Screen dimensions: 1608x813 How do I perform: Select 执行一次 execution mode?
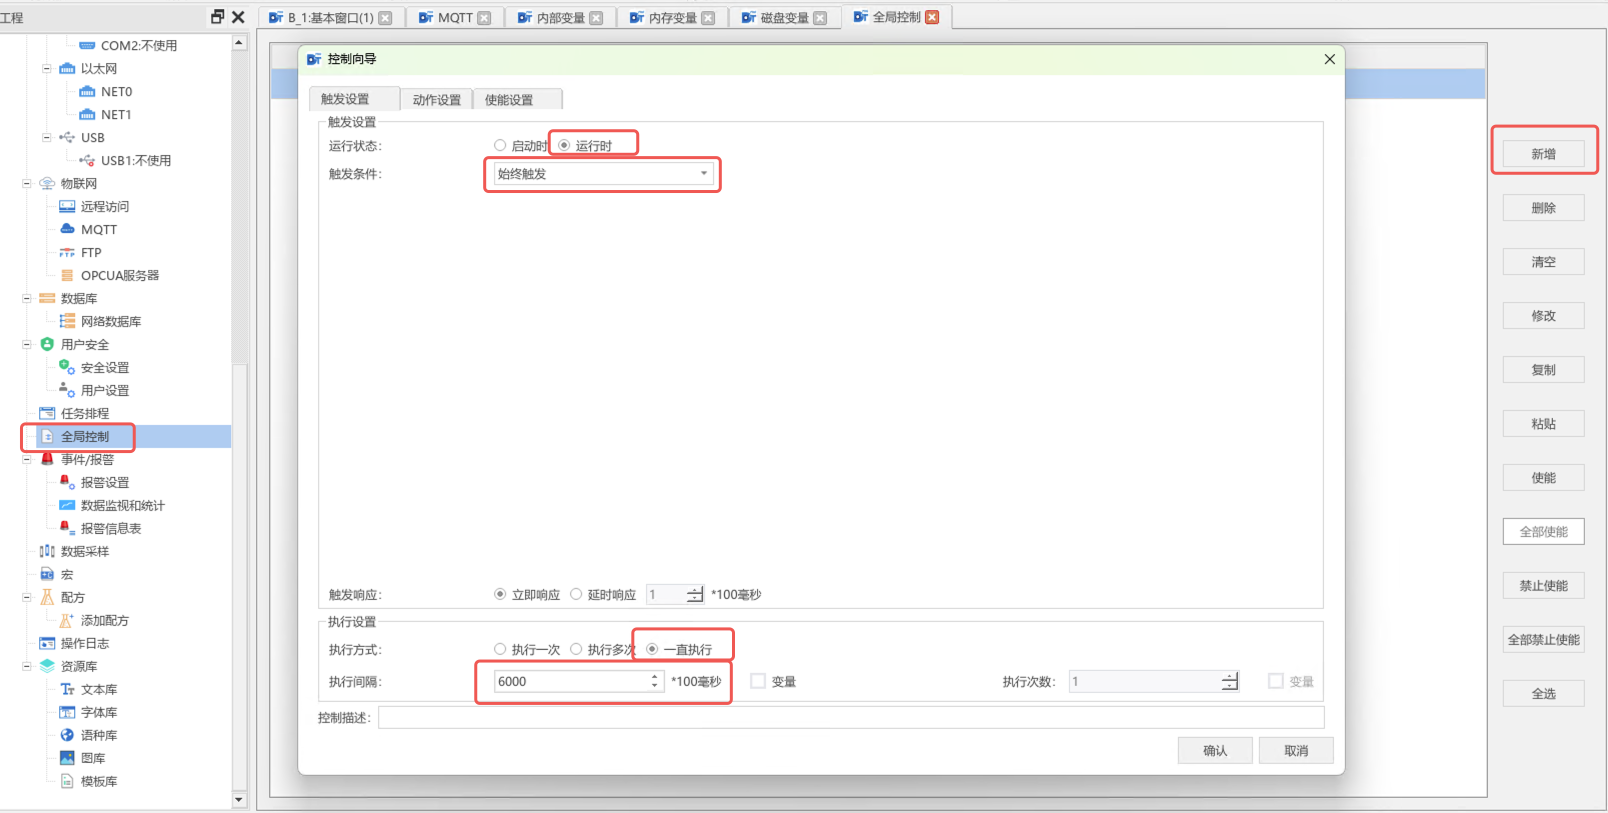pos(500,649)
